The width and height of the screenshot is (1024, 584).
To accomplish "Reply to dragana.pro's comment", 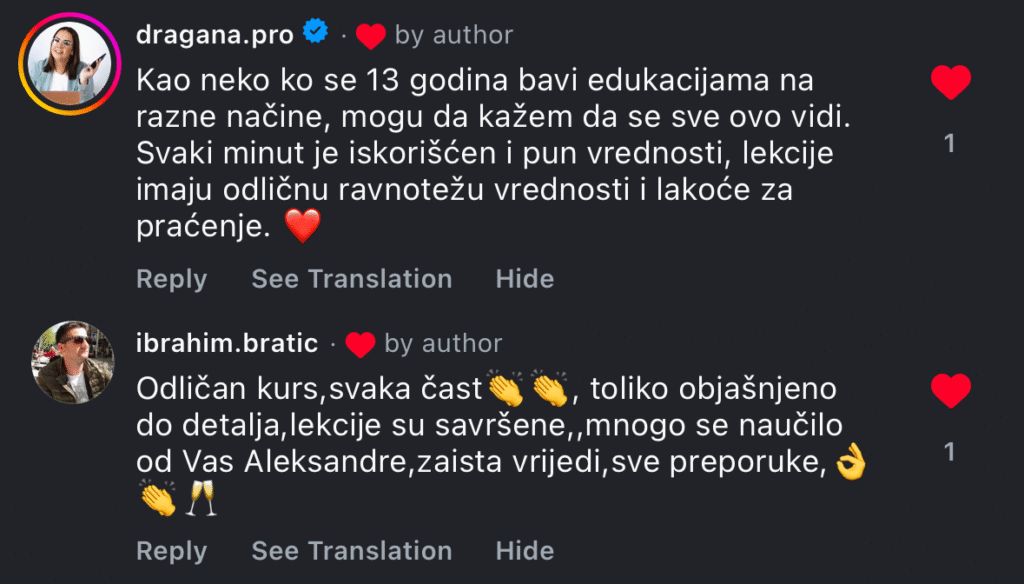I will pos(171,279).
